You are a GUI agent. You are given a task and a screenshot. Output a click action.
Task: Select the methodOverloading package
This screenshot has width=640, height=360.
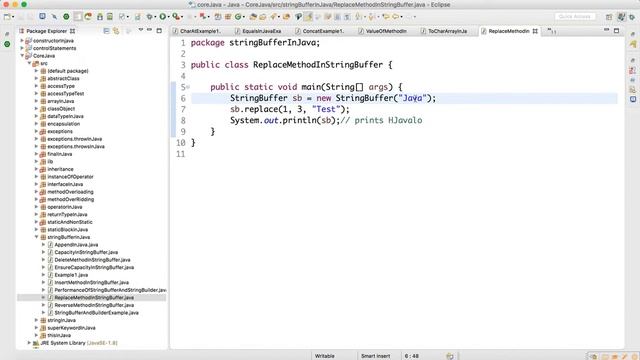70,192
